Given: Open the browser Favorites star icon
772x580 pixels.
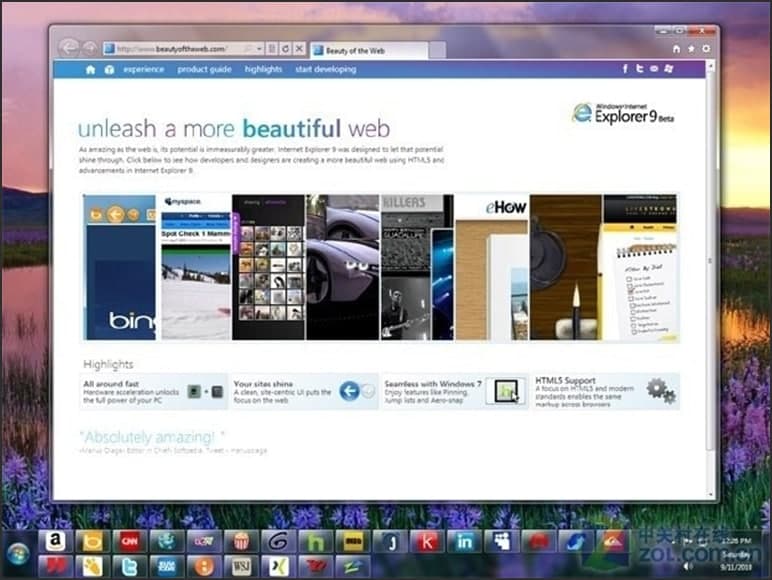Looking at the screenshot, I should click(x=692, y=48).
